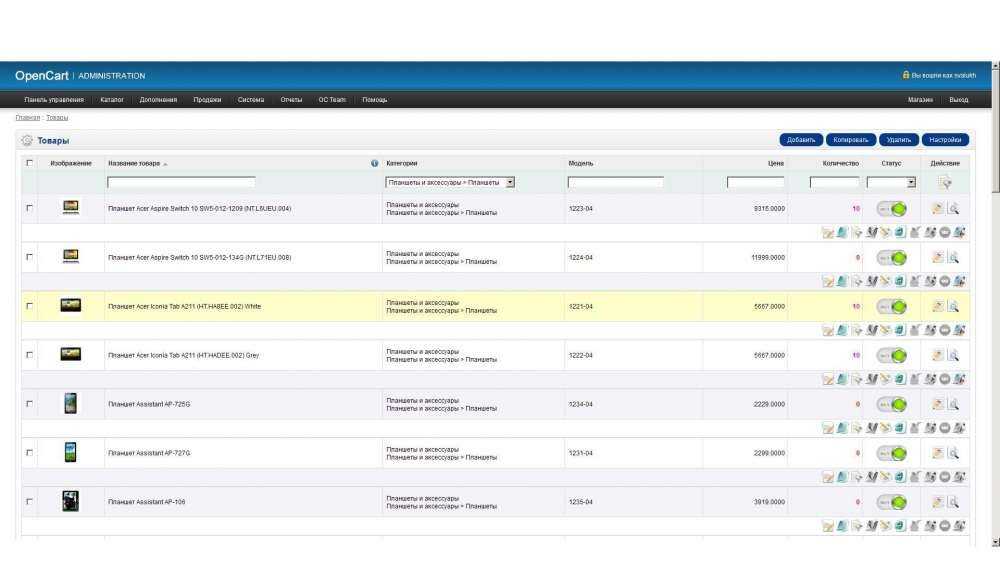Disable the status switch for Assistant AP-106

pos(892,503)
